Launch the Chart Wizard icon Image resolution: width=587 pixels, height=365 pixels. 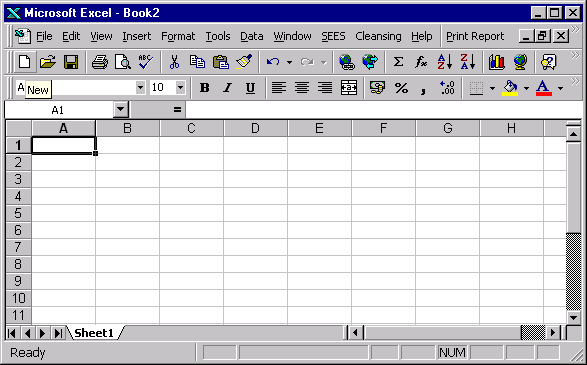click(497, 62)
